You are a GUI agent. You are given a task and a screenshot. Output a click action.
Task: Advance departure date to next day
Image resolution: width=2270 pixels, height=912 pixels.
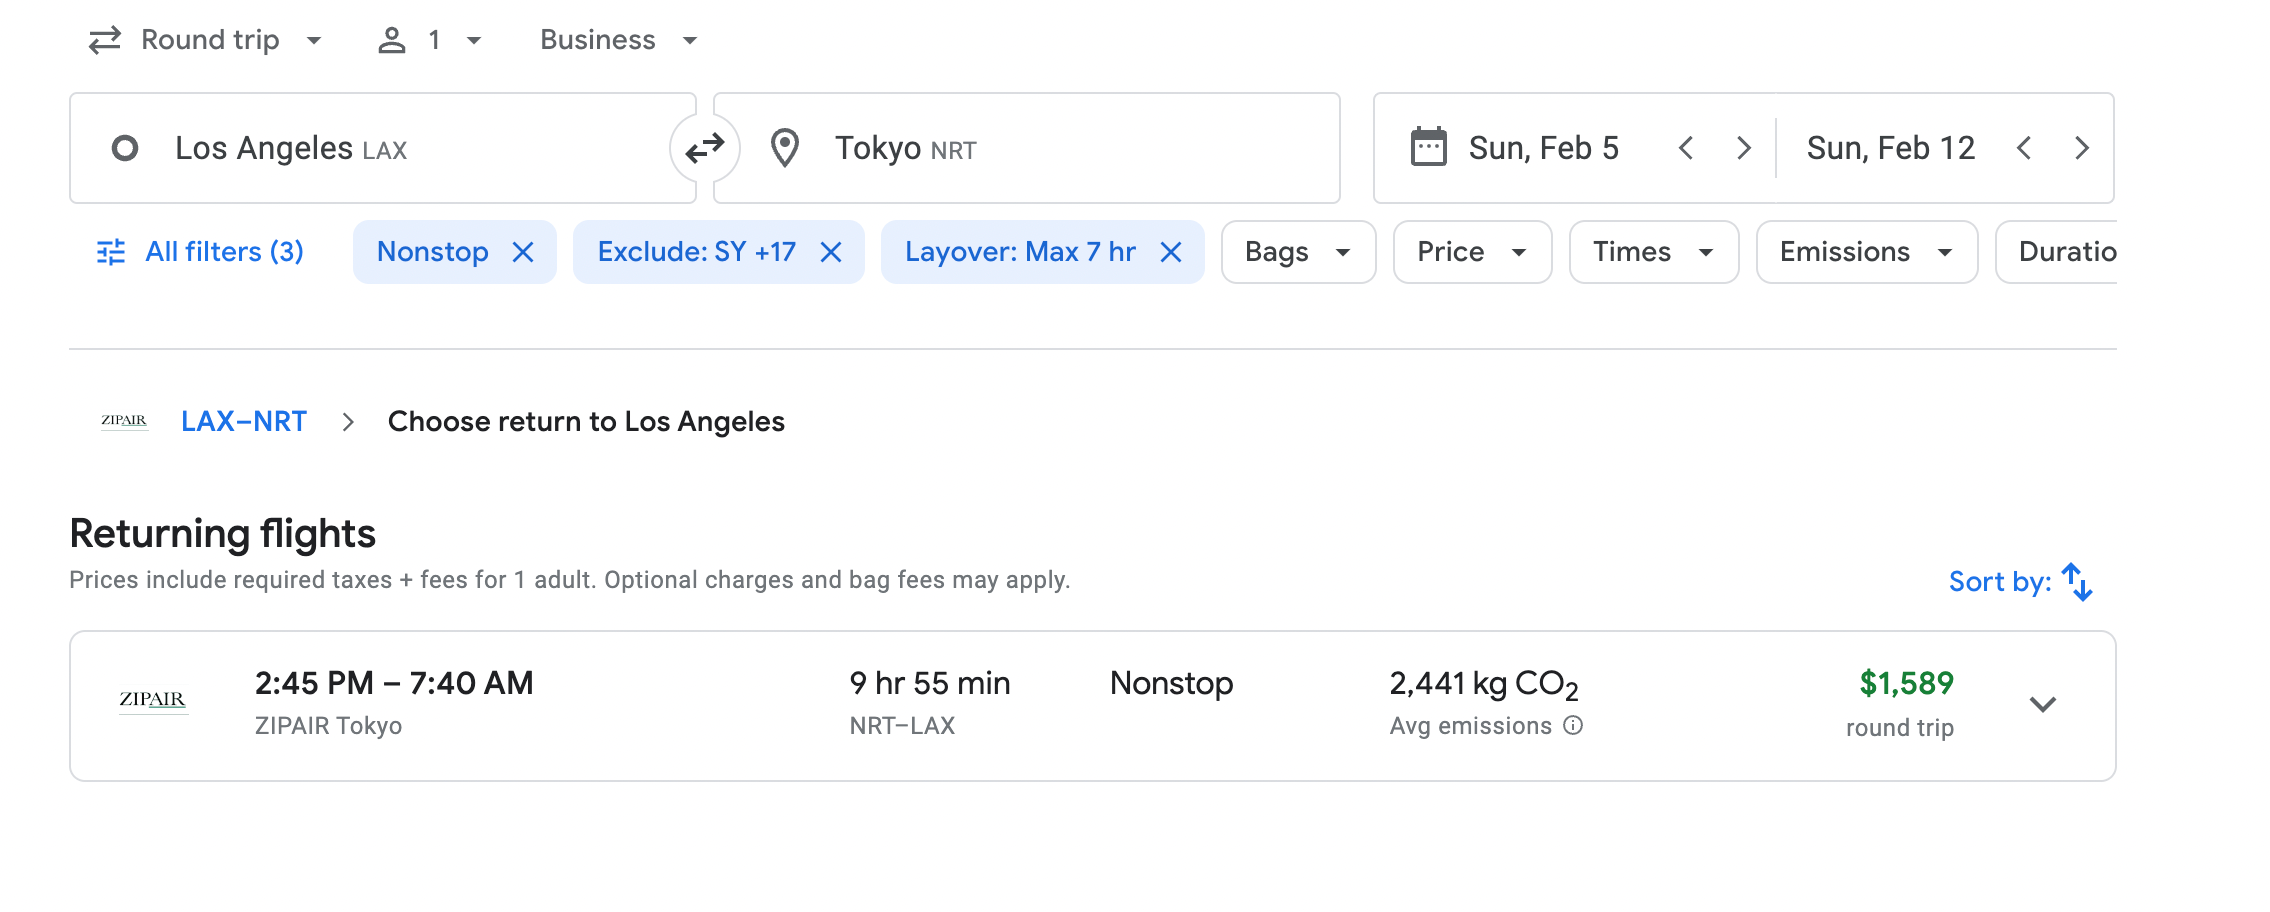pos(1744,148)
